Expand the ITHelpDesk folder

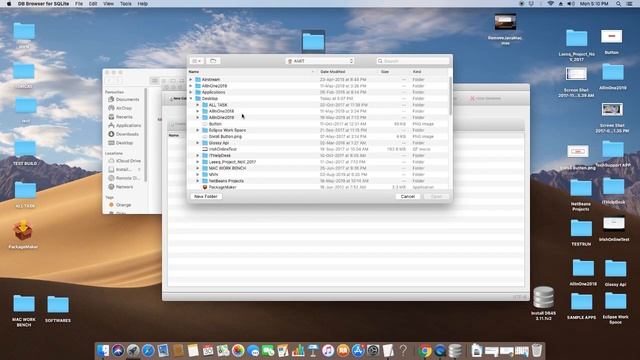[x=198, y=156]
